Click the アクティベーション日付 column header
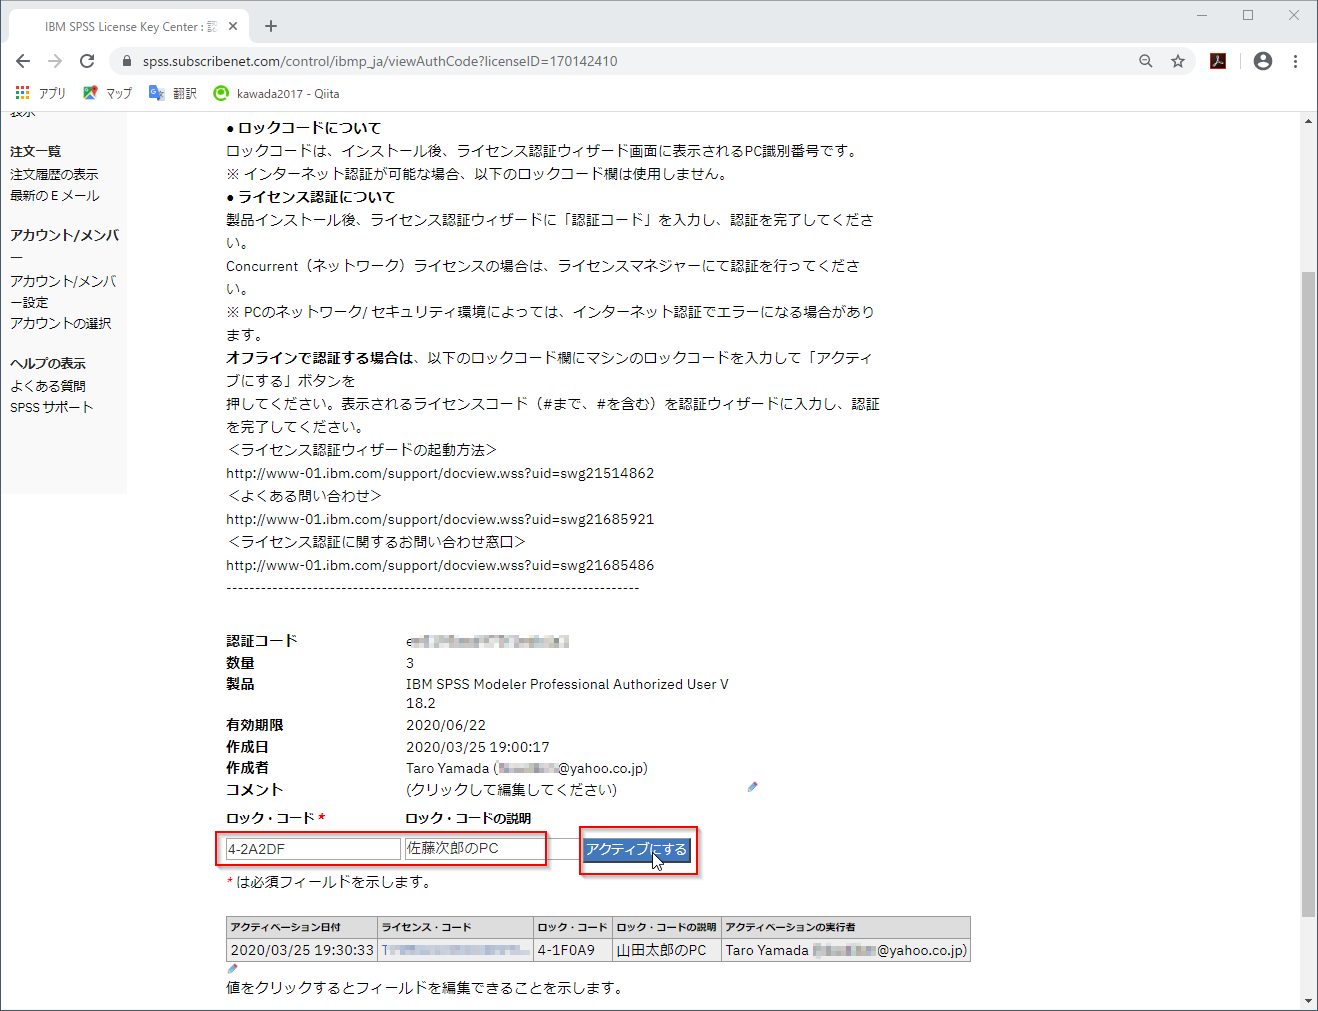The image size is (1318, 1011). click(302, 927)
